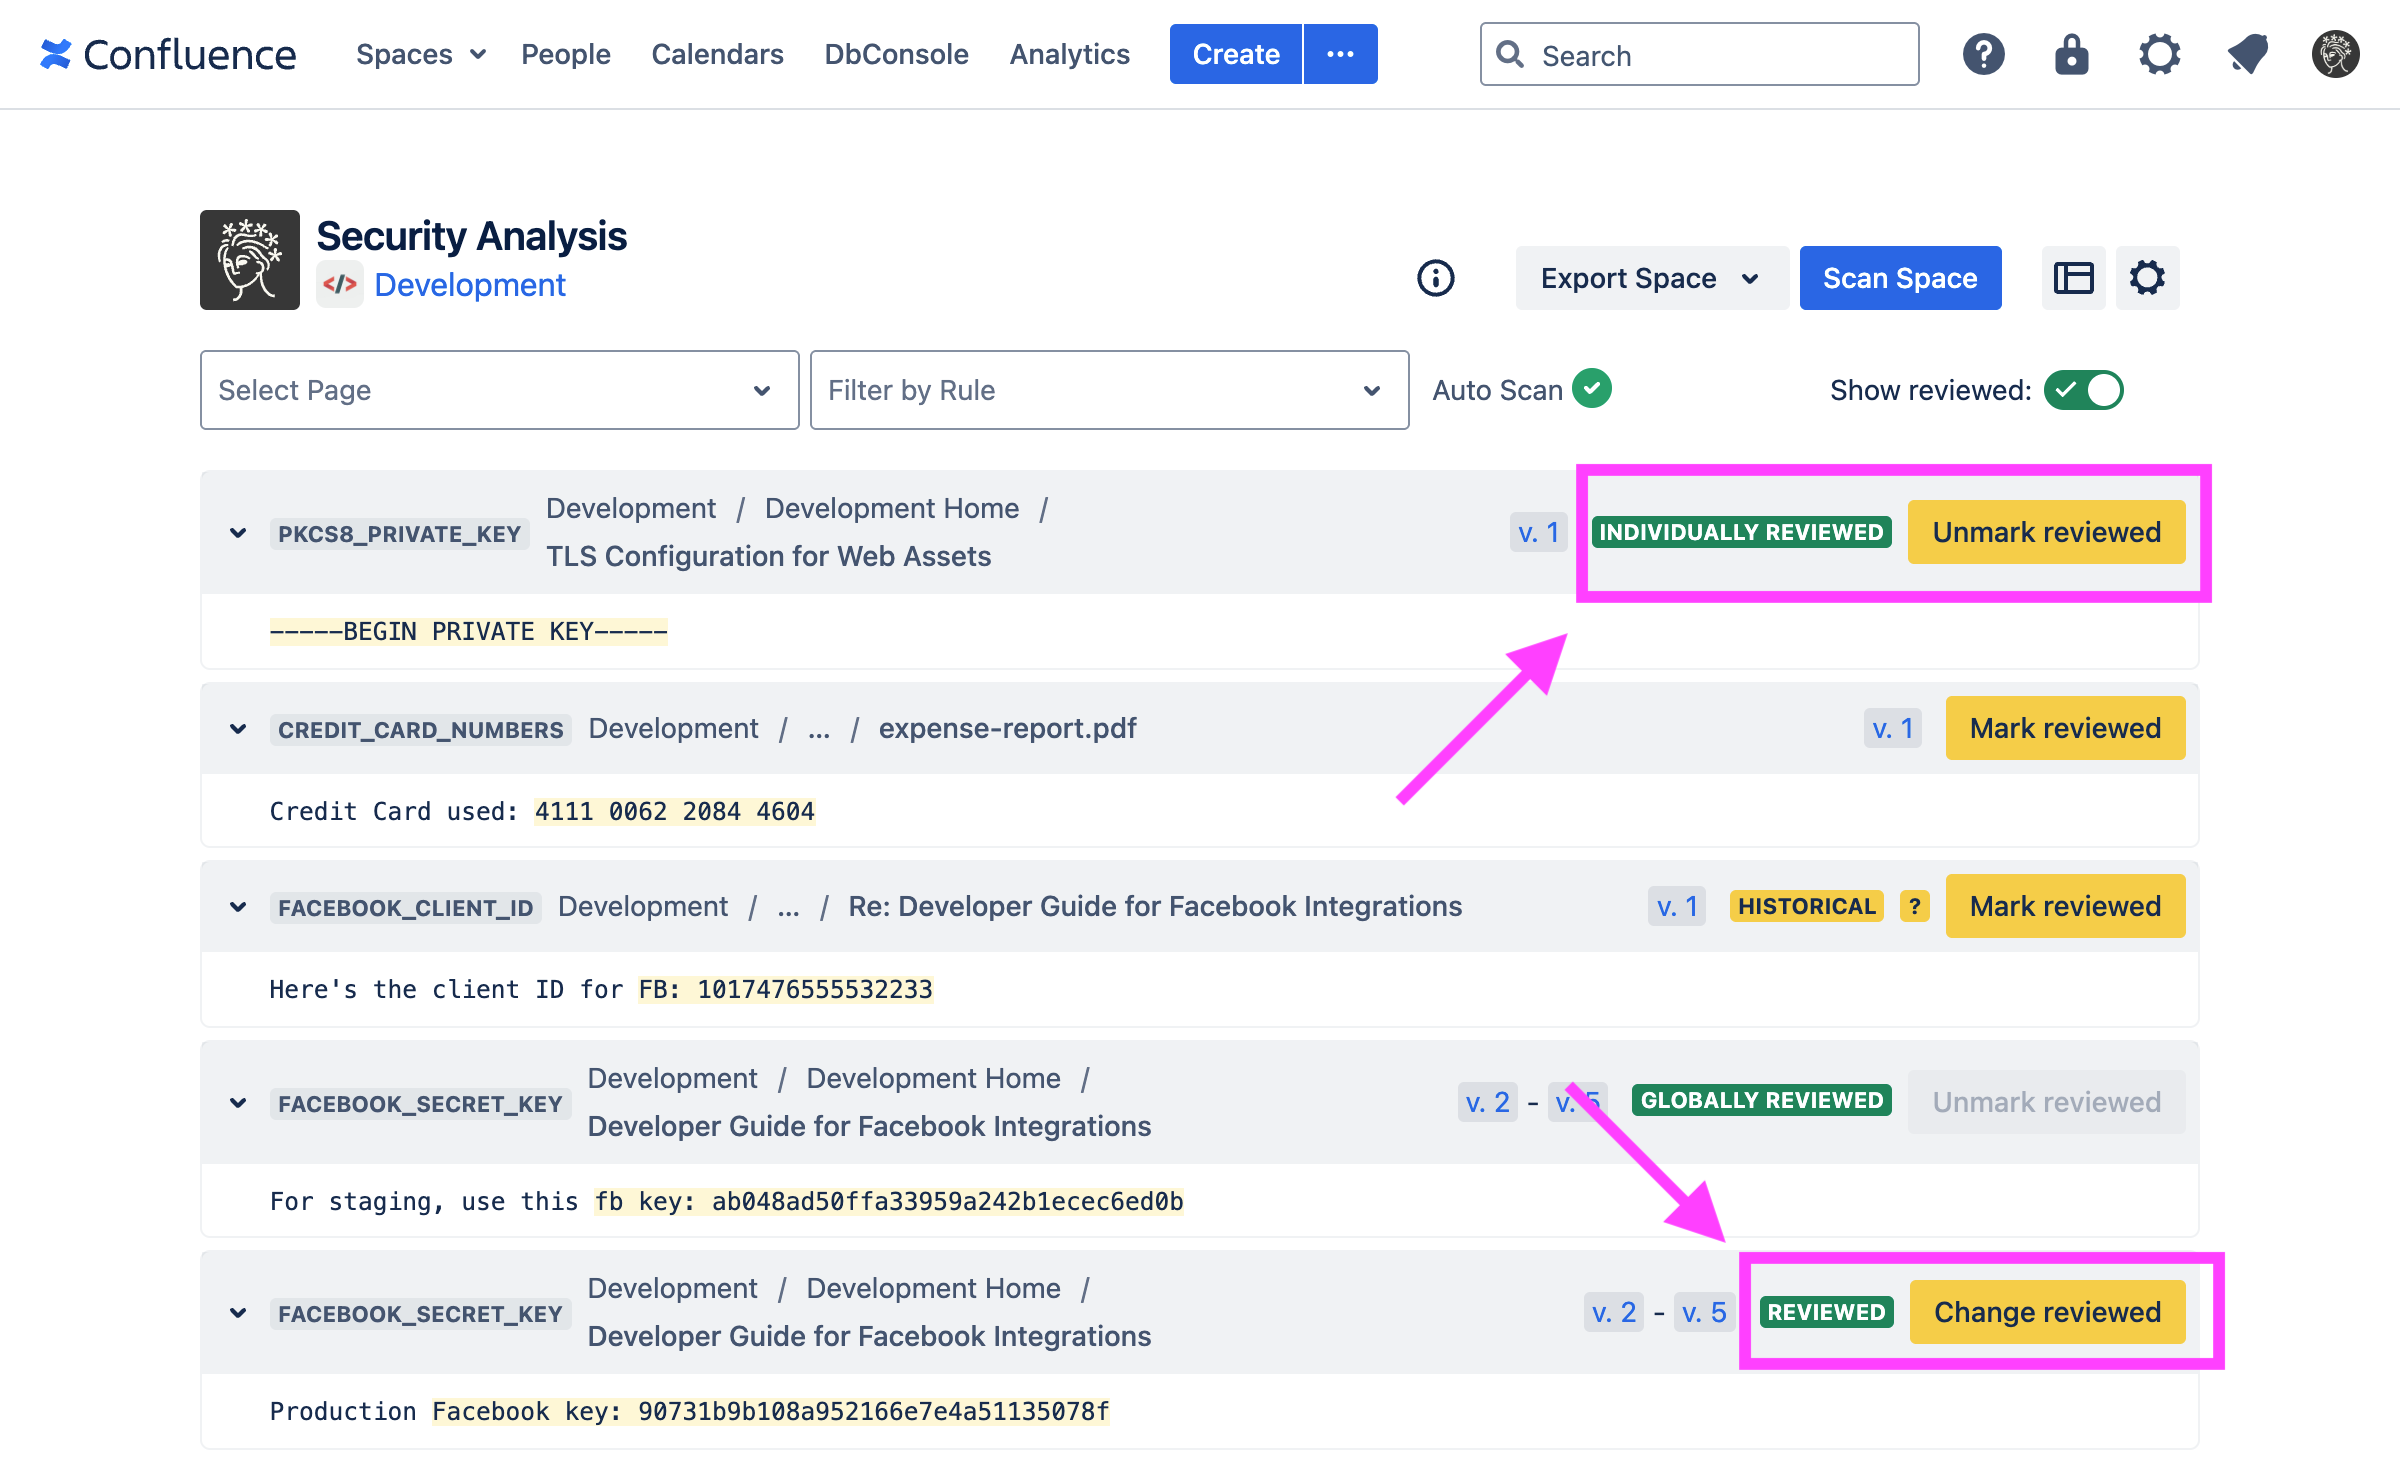
Task: Toggle the Auto Scan green checkmark
Action: pos(1591,389)
